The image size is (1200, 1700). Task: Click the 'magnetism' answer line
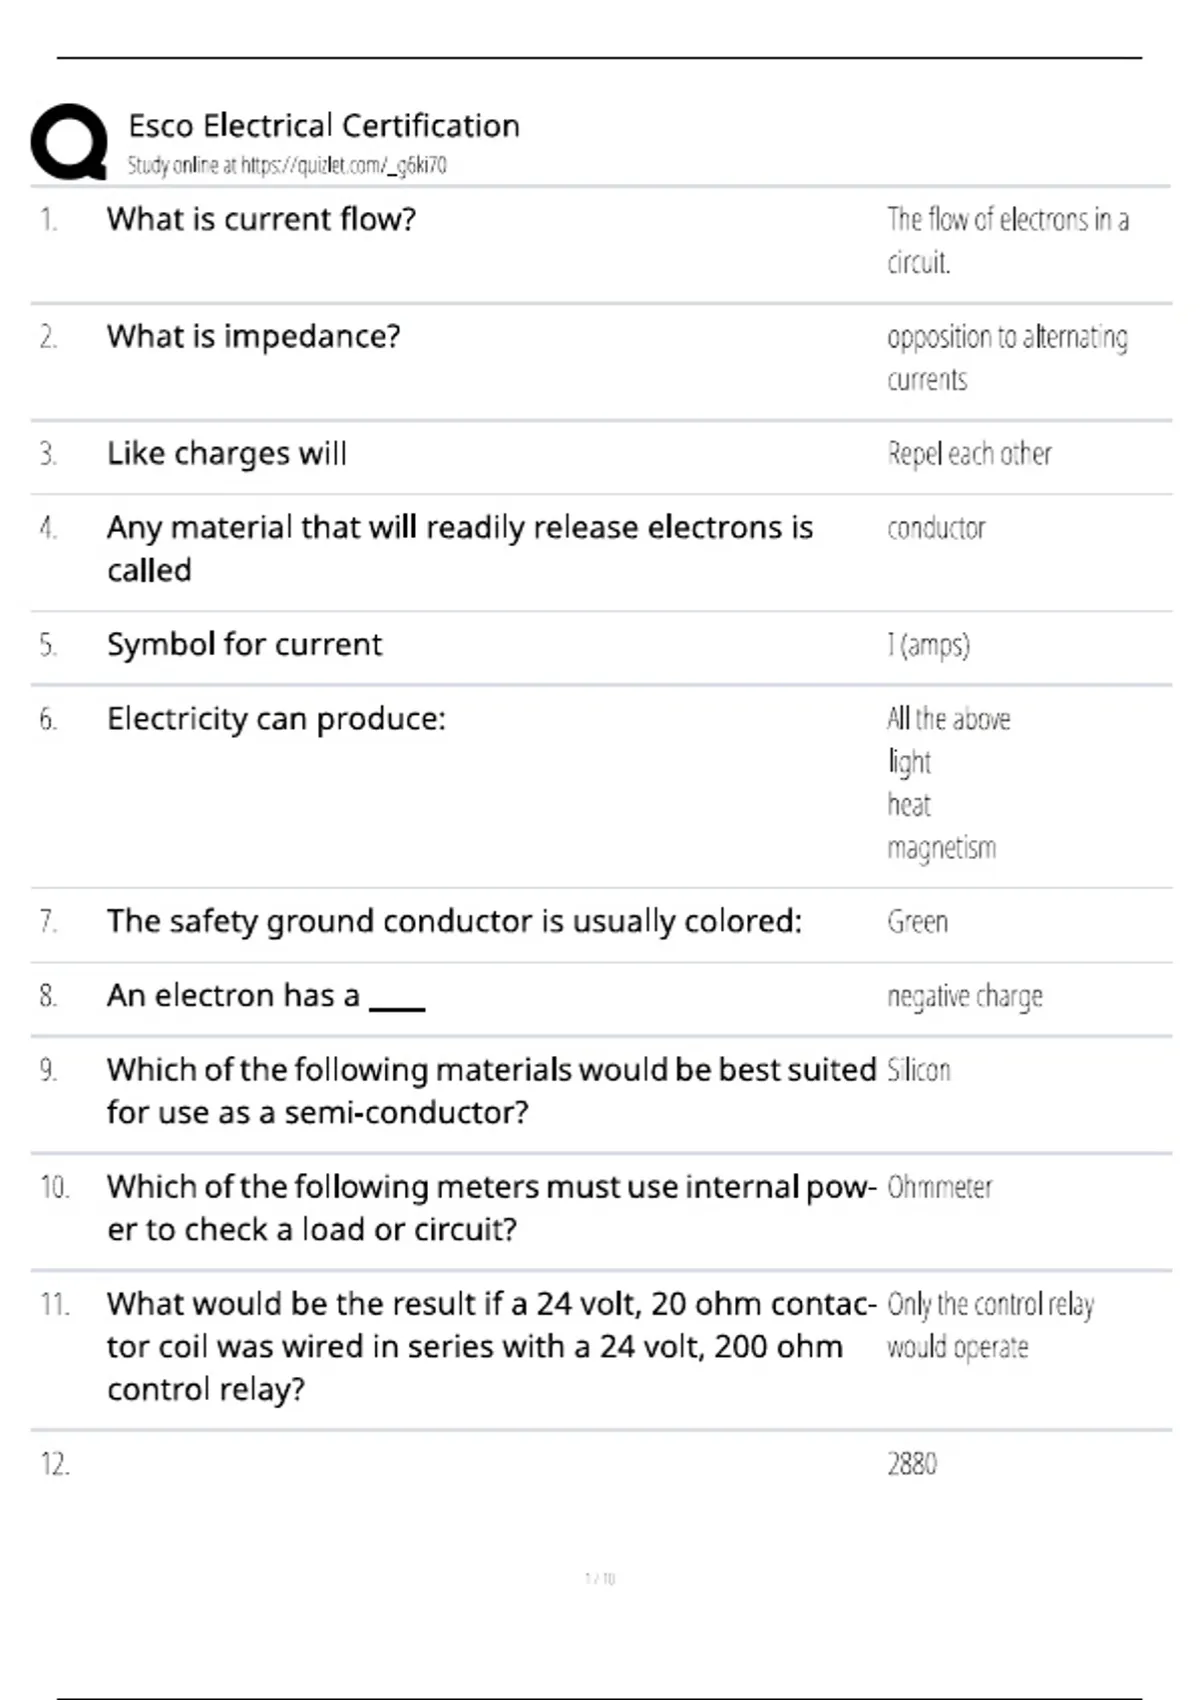click(941, 848)
